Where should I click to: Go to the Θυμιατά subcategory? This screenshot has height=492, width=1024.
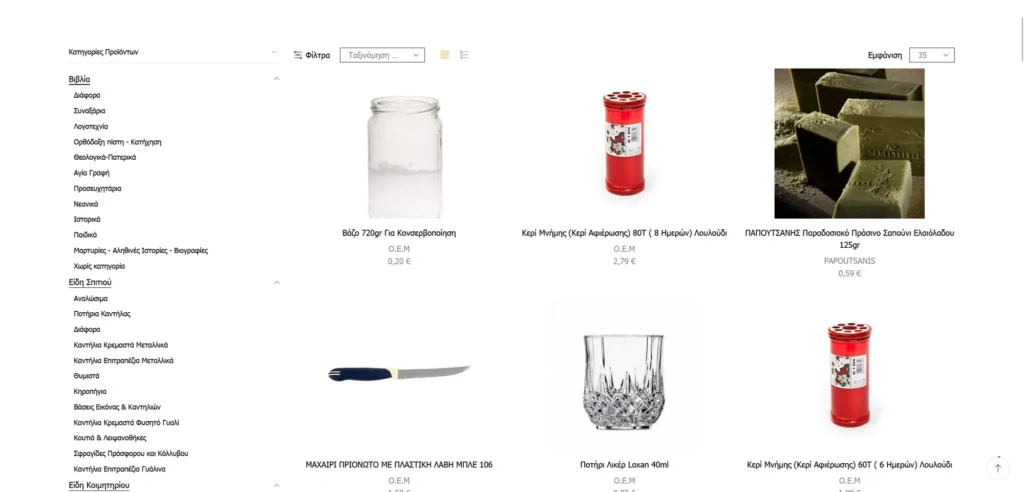click(x=86, y=376)
